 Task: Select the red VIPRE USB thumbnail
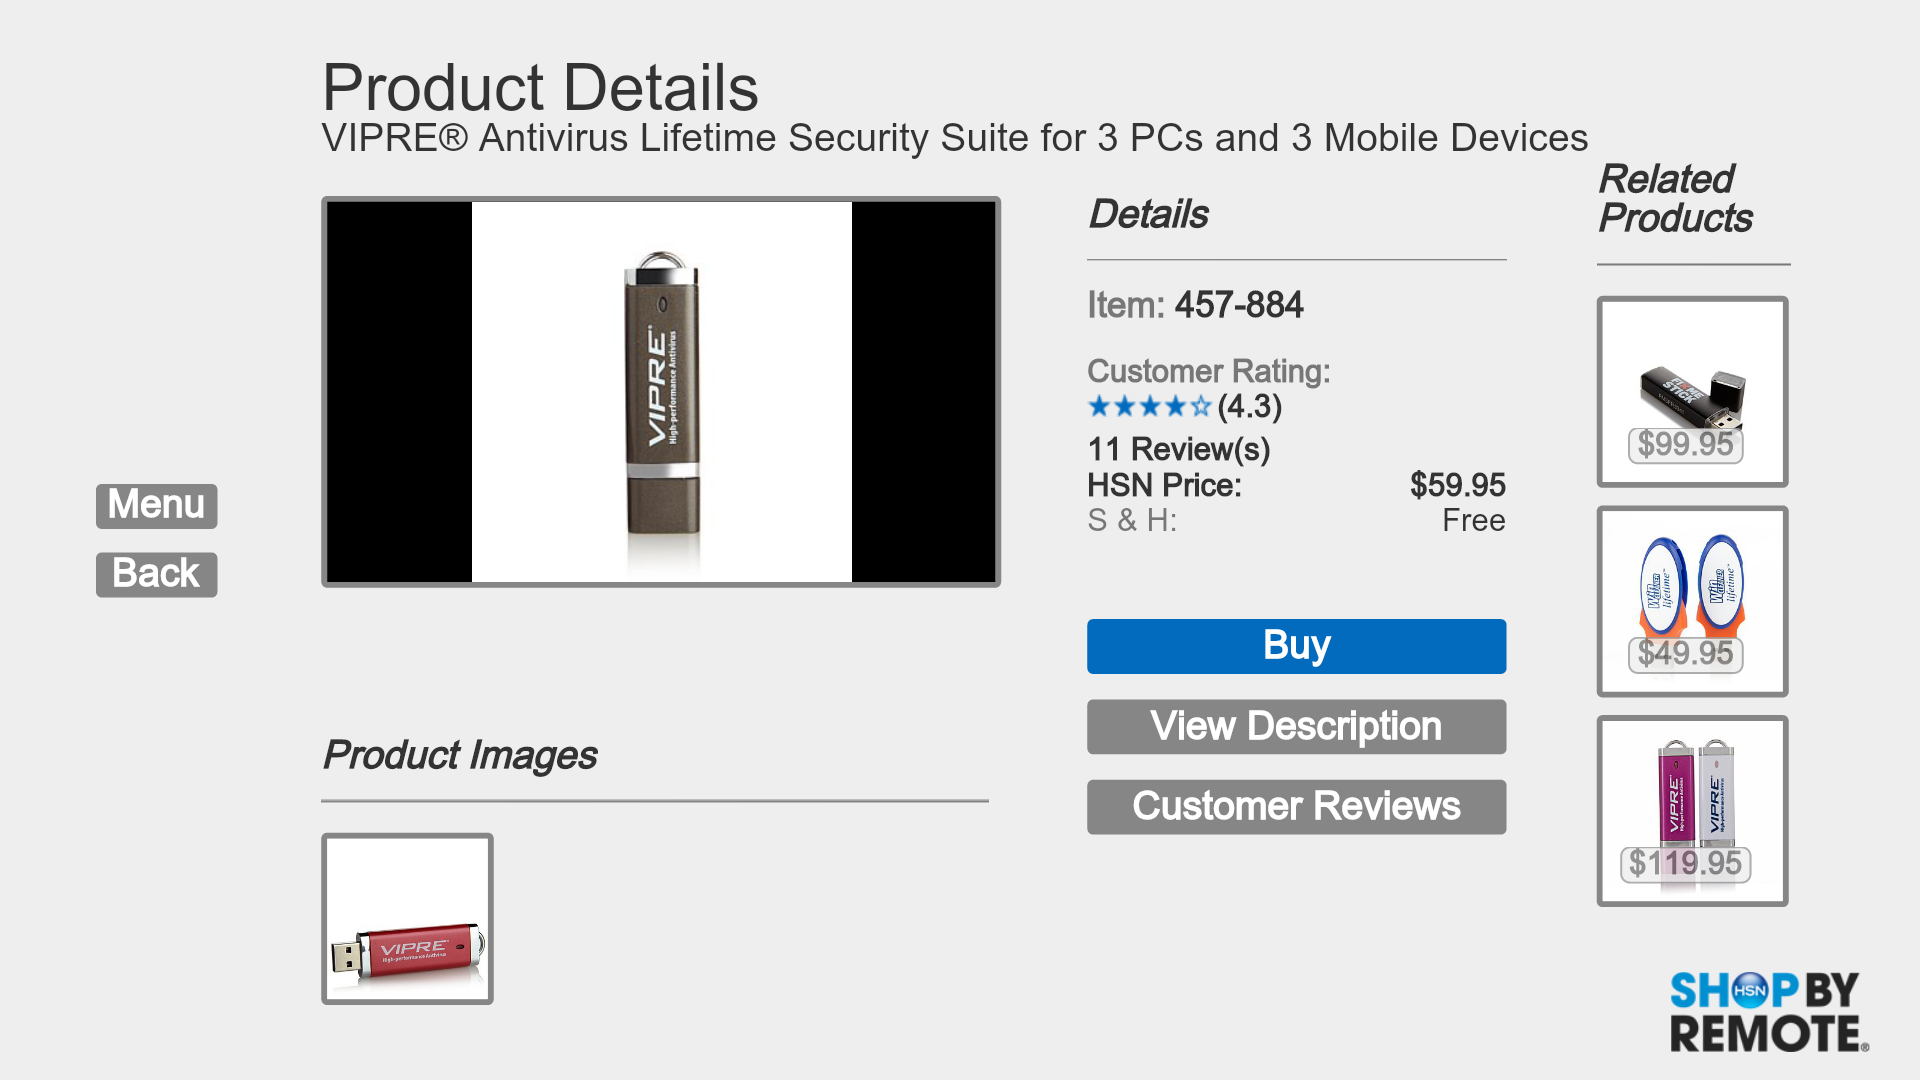[x=407, y=919]
